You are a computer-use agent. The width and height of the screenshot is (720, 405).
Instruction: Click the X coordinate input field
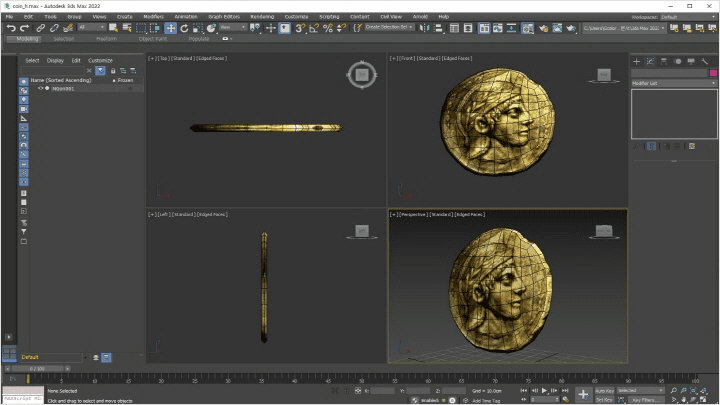click(x=382, y=391)
